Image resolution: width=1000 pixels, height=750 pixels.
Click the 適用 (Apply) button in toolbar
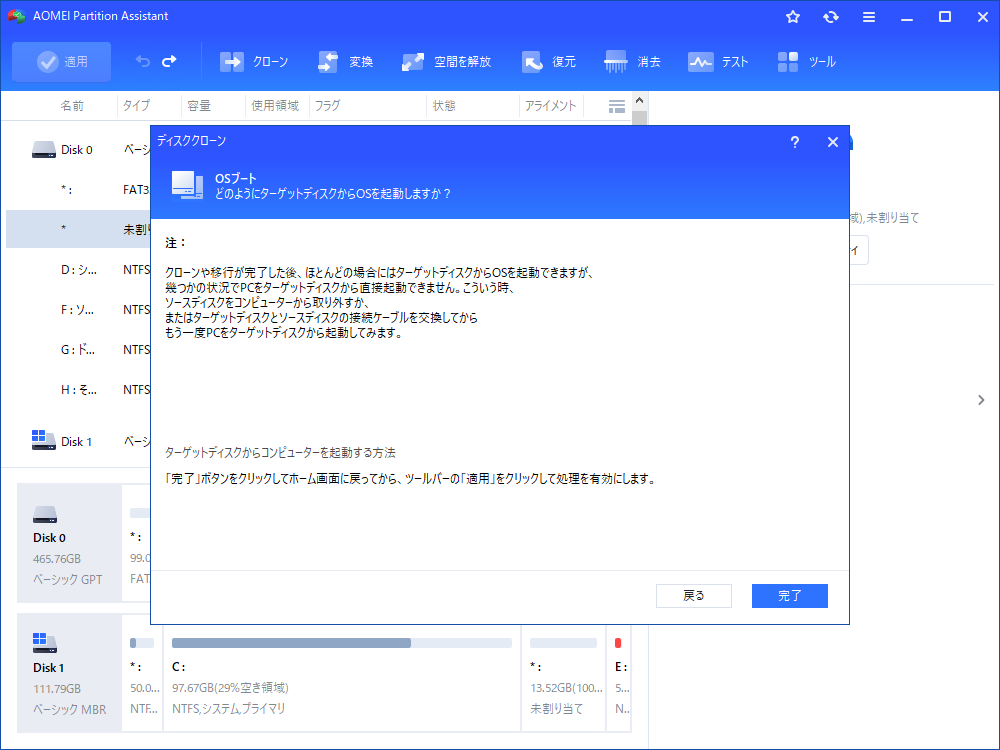tap(61, 62)
